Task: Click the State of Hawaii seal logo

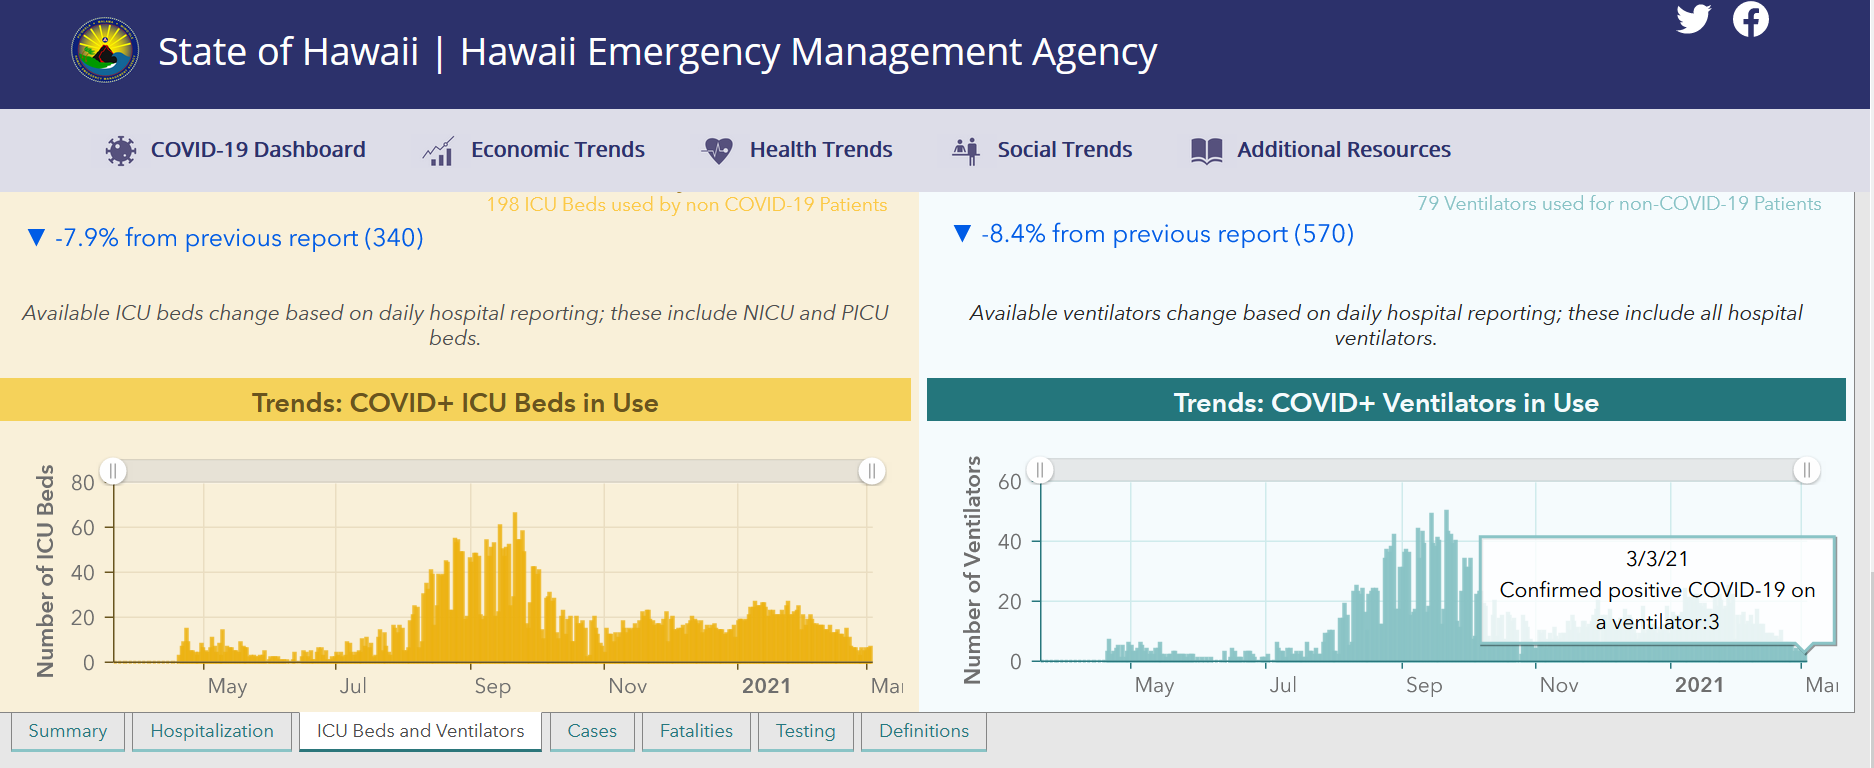Action: tap(105, 50)
